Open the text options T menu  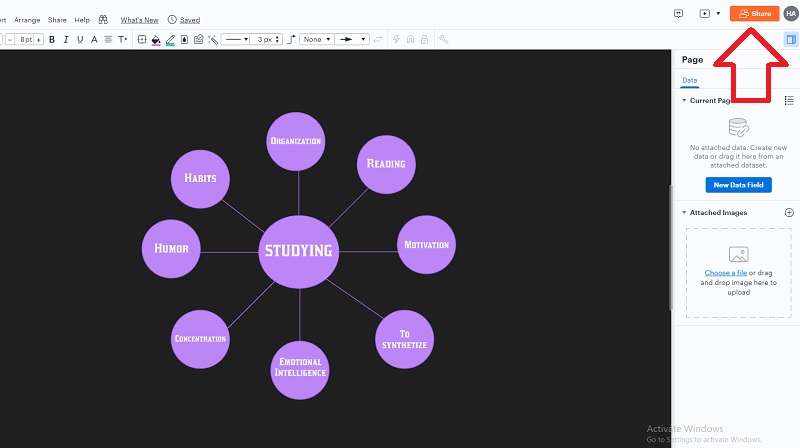pyautogui.click(x=122, y=39)
